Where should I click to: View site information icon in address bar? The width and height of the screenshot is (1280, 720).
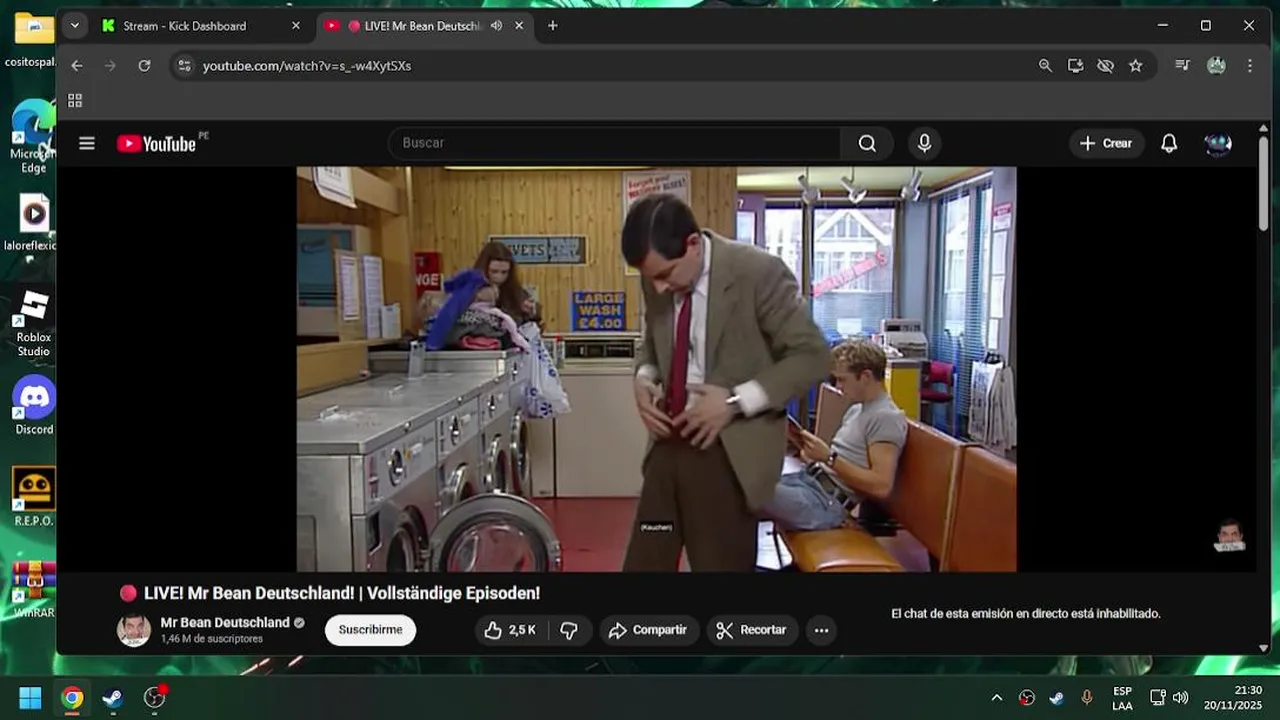[x=183, y=66]
